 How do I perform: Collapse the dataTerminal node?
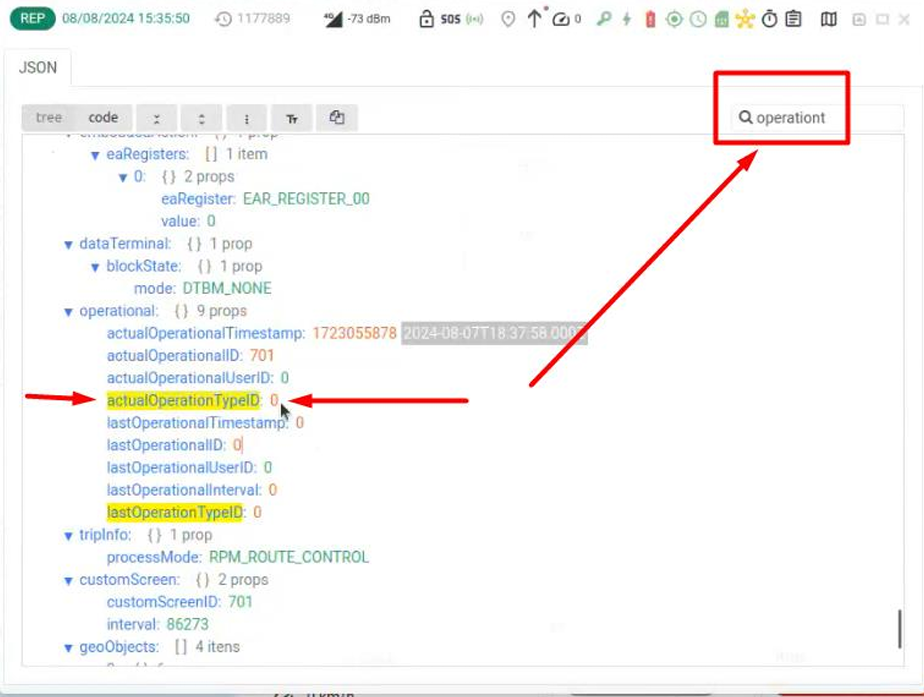coord(69,244)
